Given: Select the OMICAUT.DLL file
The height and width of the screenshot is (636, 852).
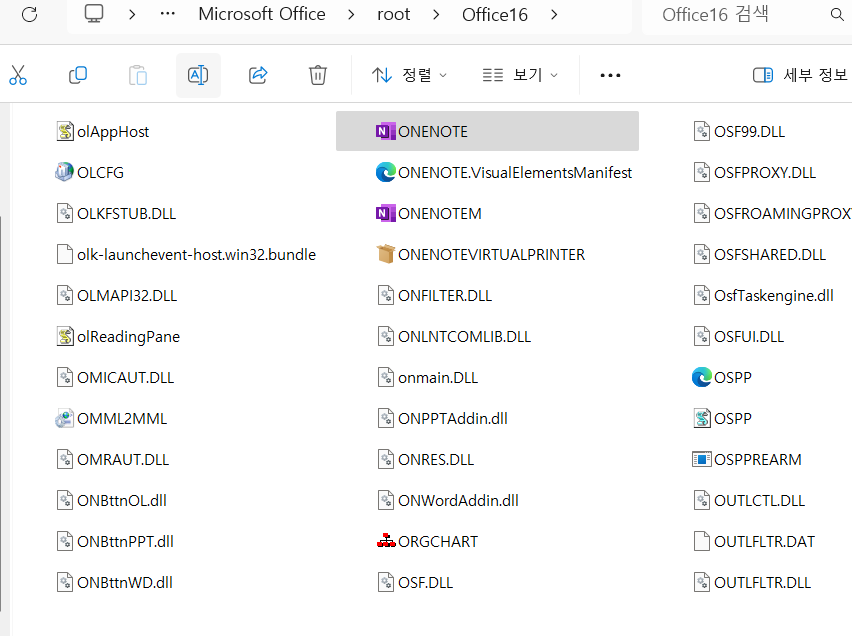Looking at the screenshot, I should tap(115, 378).
